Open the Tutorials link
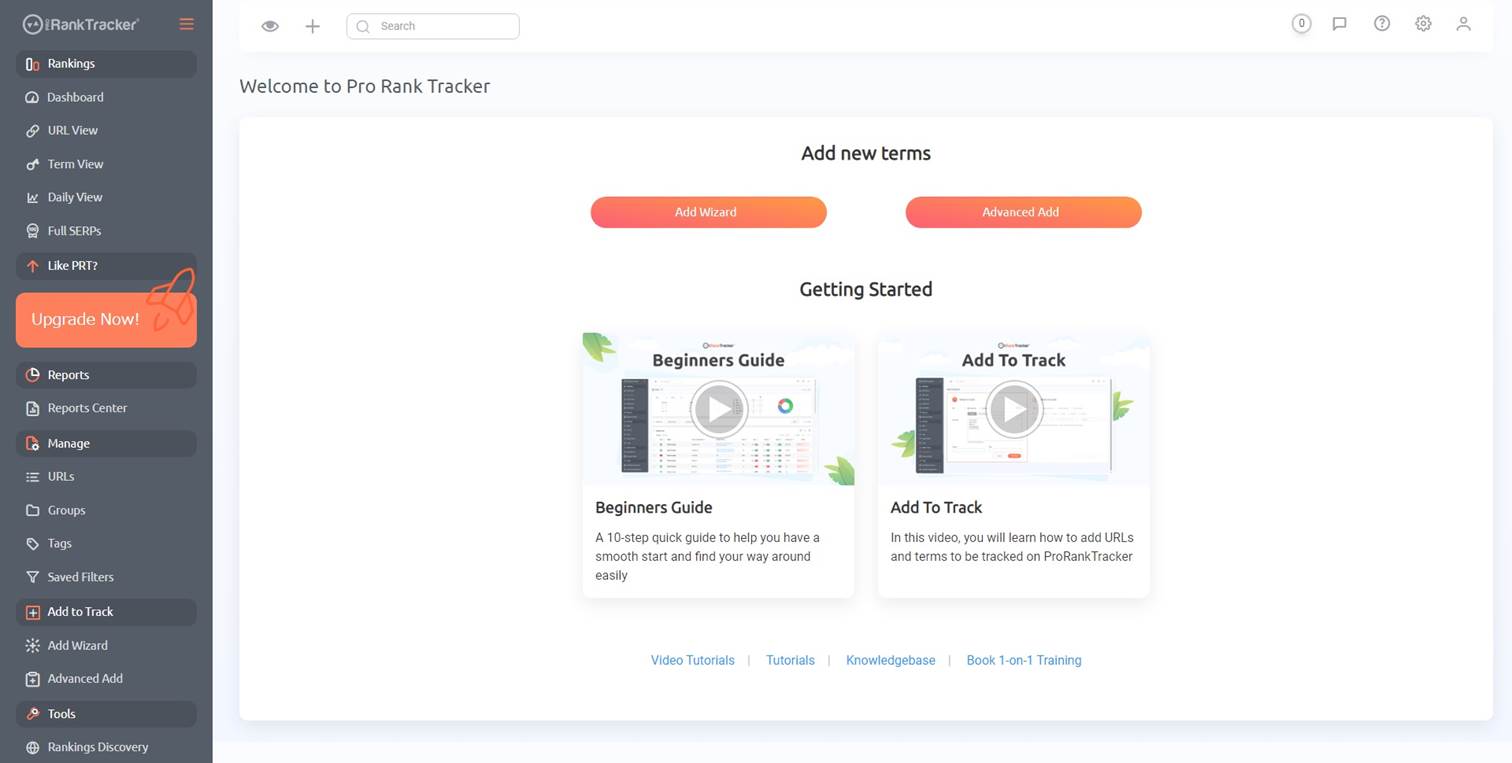The image size is (1512, 763). [790, 660]
